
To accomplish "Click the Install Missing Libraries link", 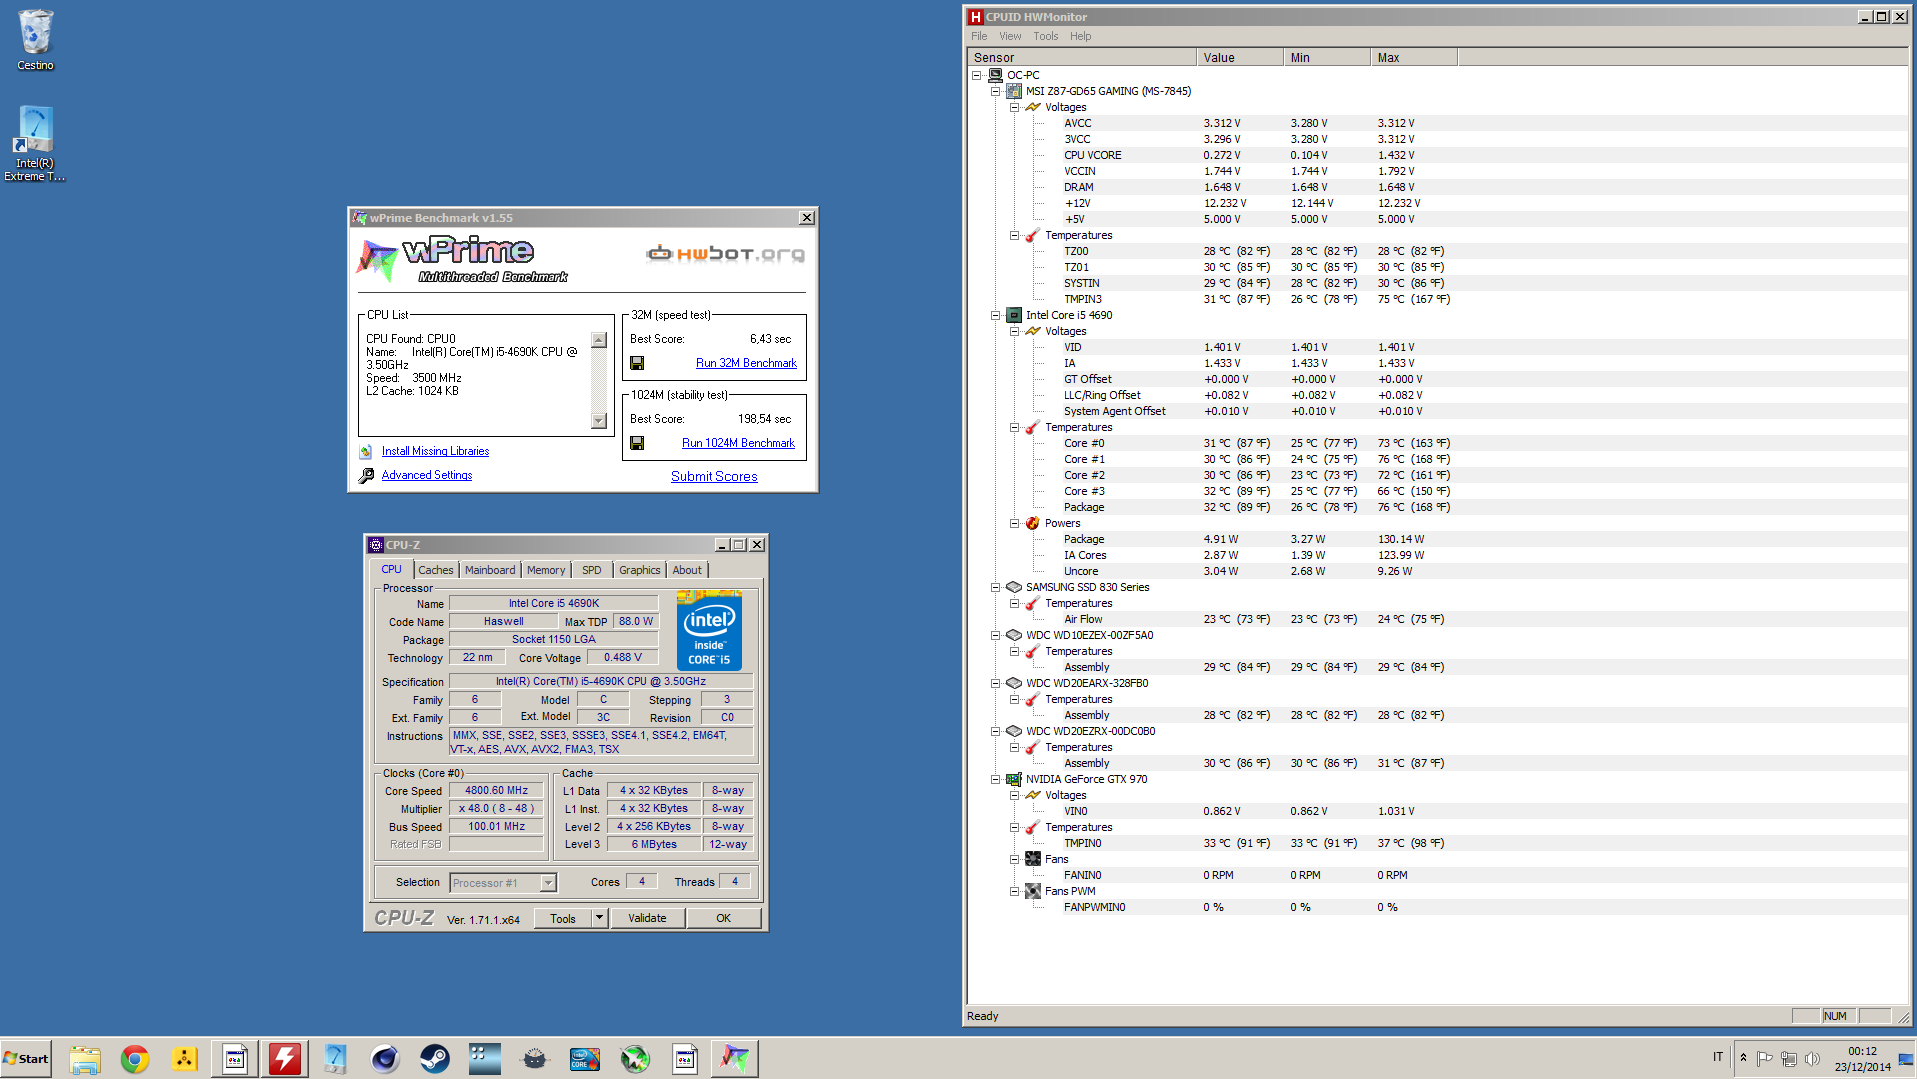I will [x=435, y=451].
